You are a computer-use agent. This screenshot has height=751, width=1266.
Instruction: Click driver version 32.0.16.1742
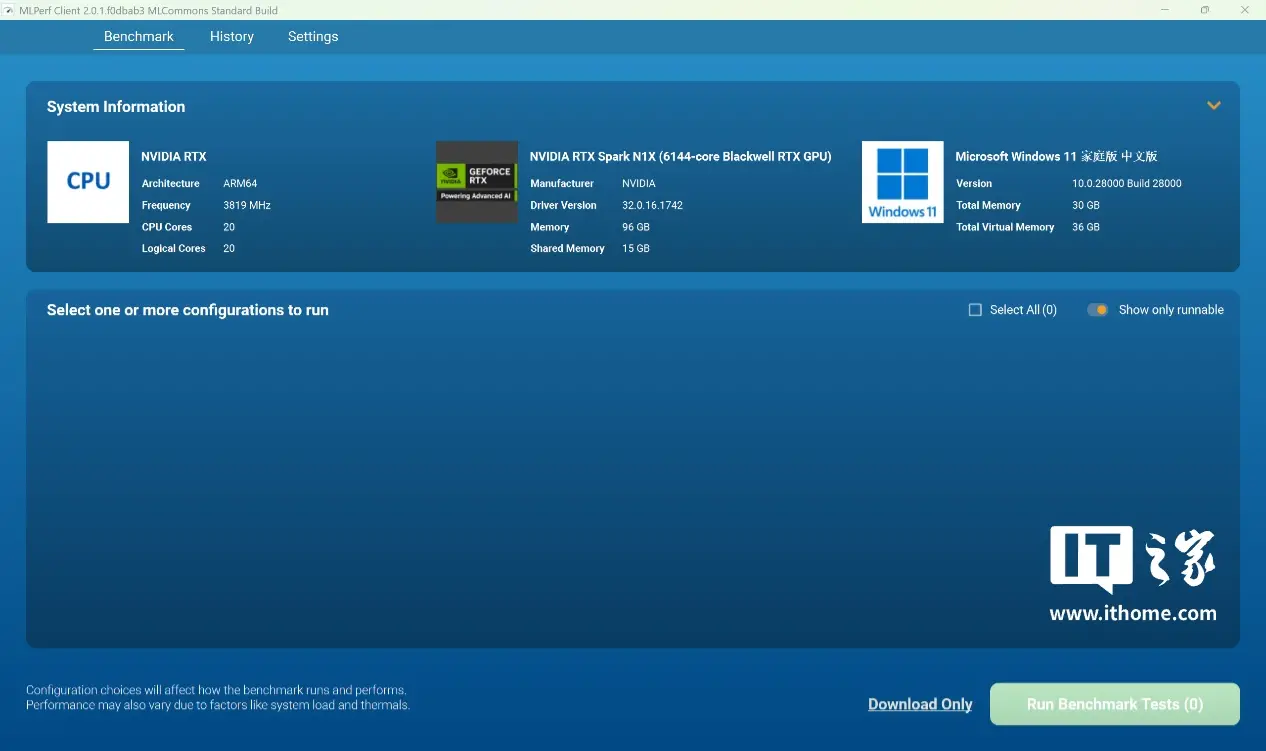tap(653, 205)
